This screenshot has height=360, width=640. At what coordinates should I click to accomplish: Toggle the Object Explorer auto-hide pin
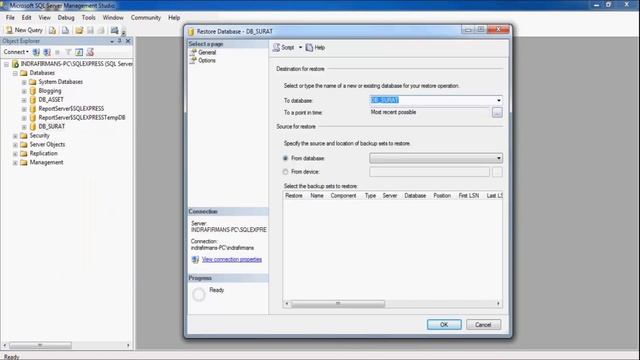pyautogui.click(x=120, y=41)
